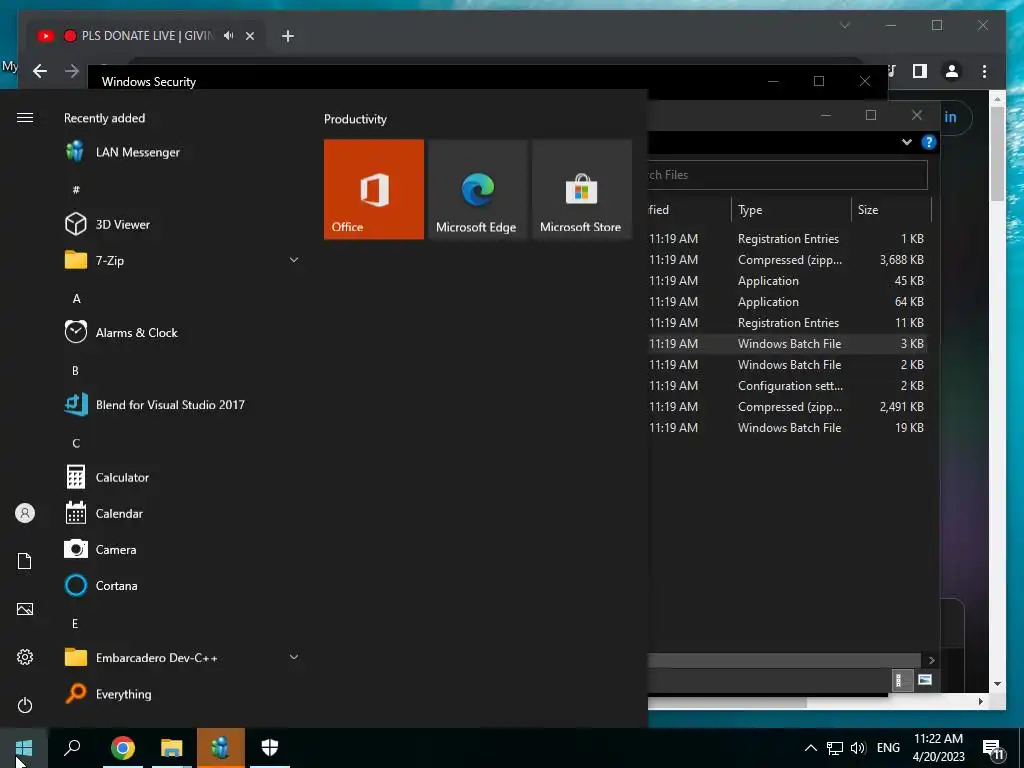Open the Microsoft Edge tile

(x=477, y=189)
